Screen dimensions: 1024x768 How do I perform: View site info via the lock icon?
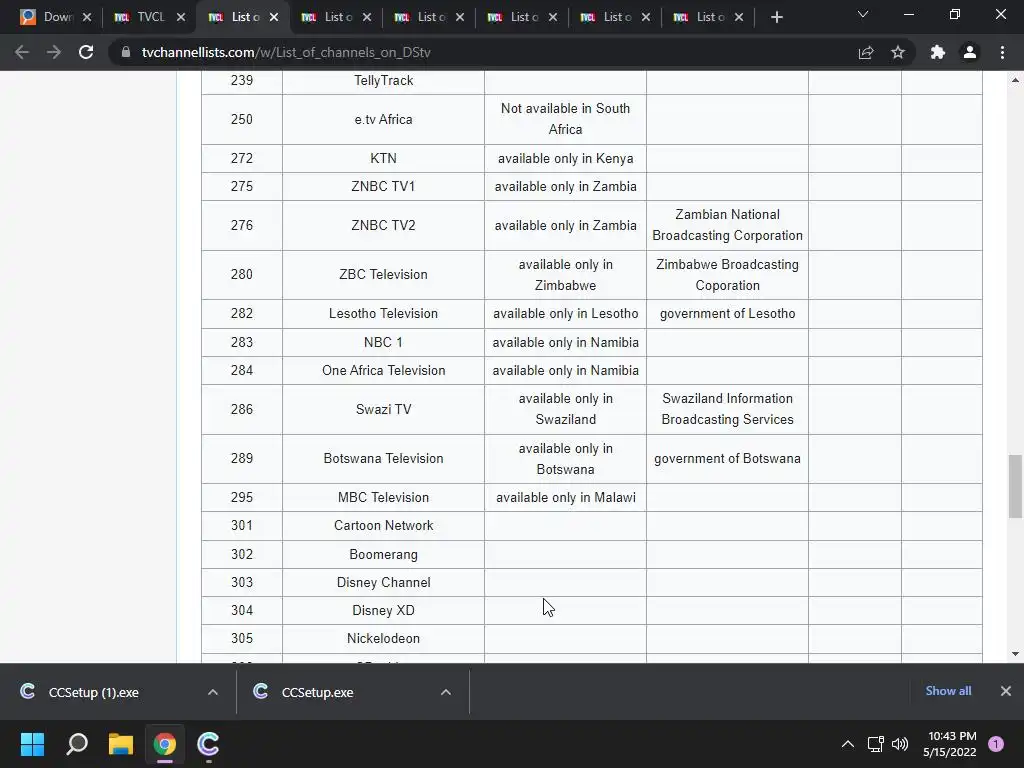(126, 52)
